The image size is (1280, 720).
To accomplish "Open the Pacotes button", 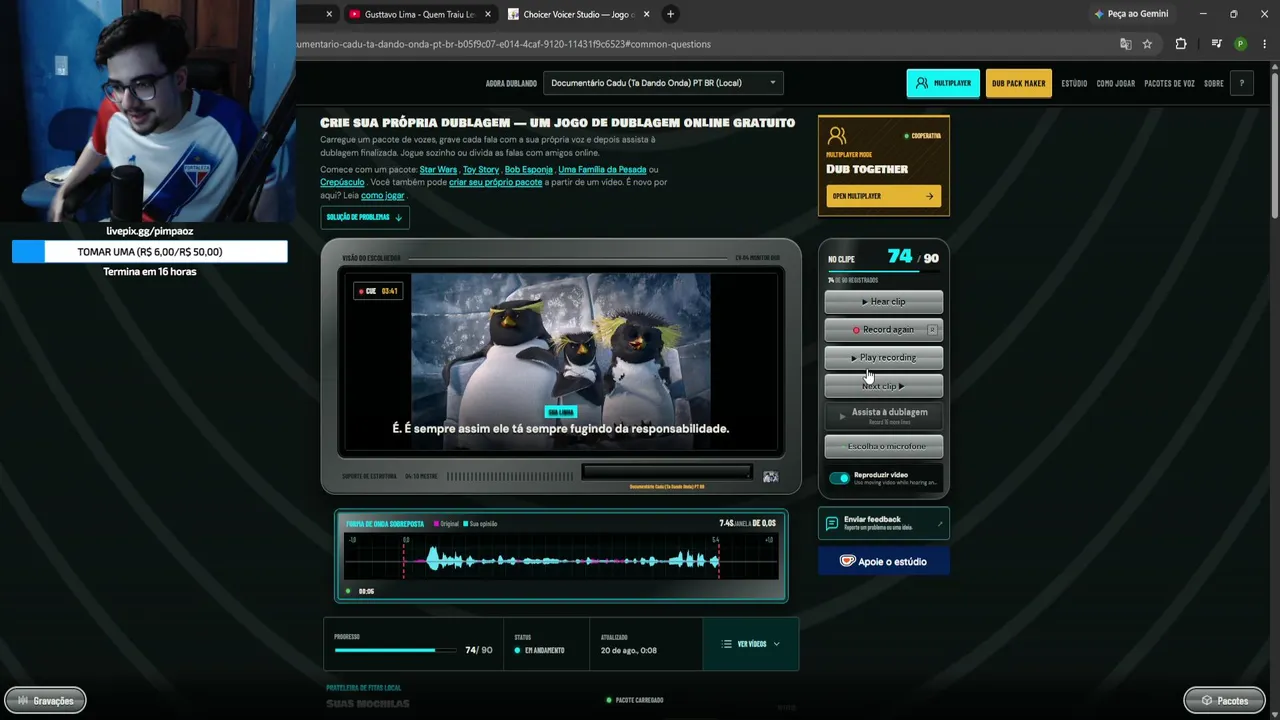I will (x=1224, y=701).
